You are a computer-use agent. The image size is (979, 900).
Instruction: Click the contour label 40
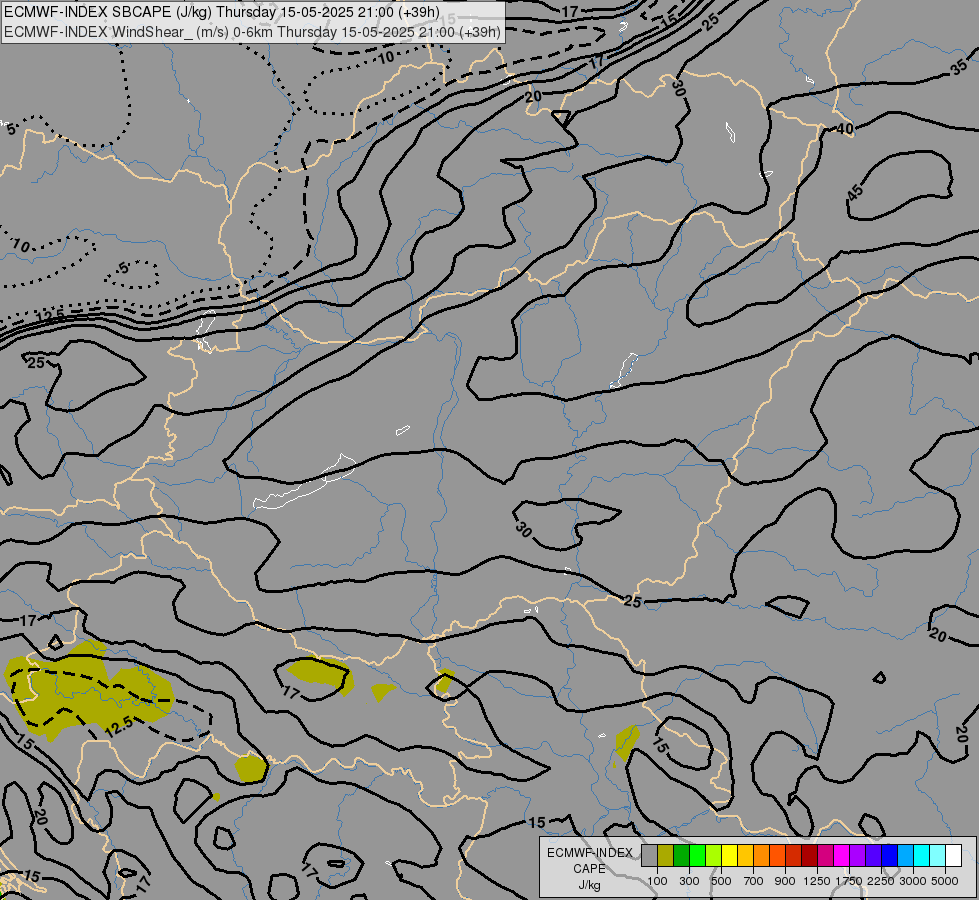[845, 129]
